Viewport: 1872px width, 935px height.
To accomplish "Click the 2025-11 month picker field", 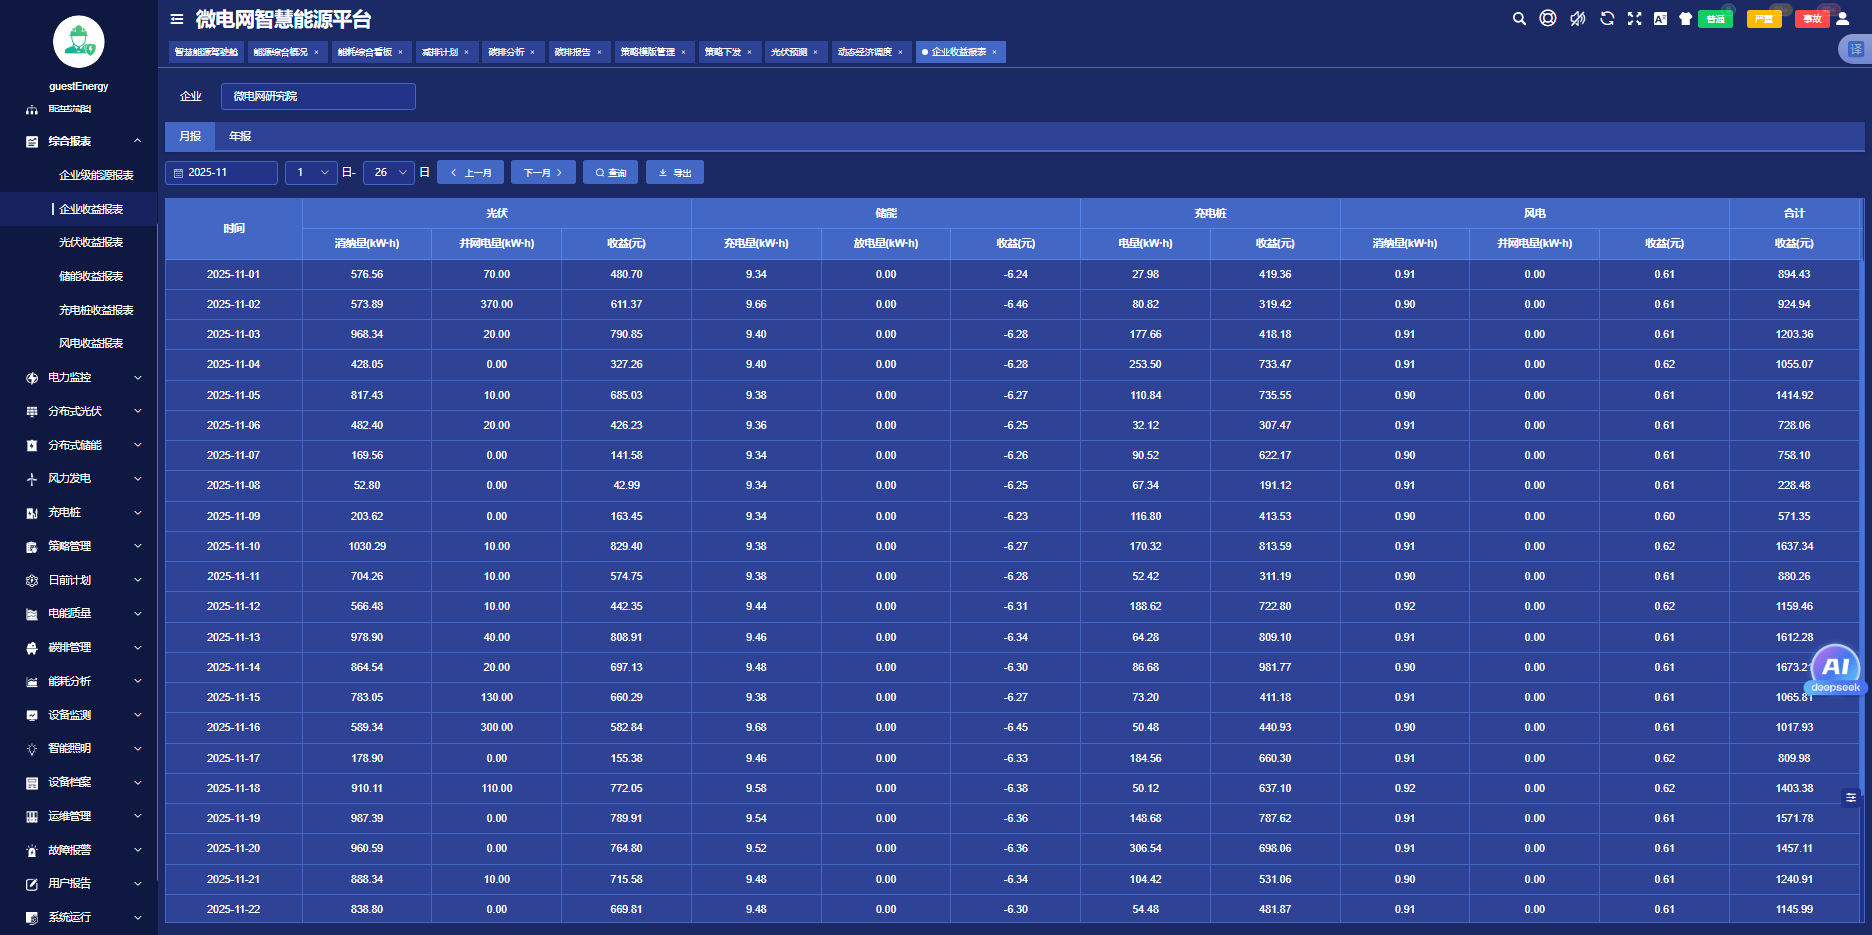I will pos(221,173).
